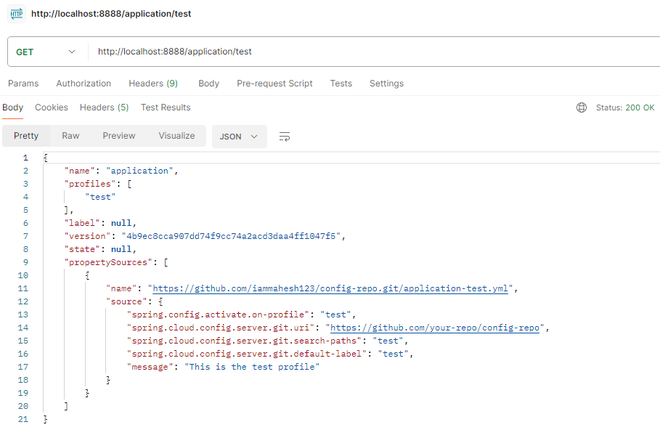Open the Tests tab
This screenshot has width=660, height=430.
point(341,83)
